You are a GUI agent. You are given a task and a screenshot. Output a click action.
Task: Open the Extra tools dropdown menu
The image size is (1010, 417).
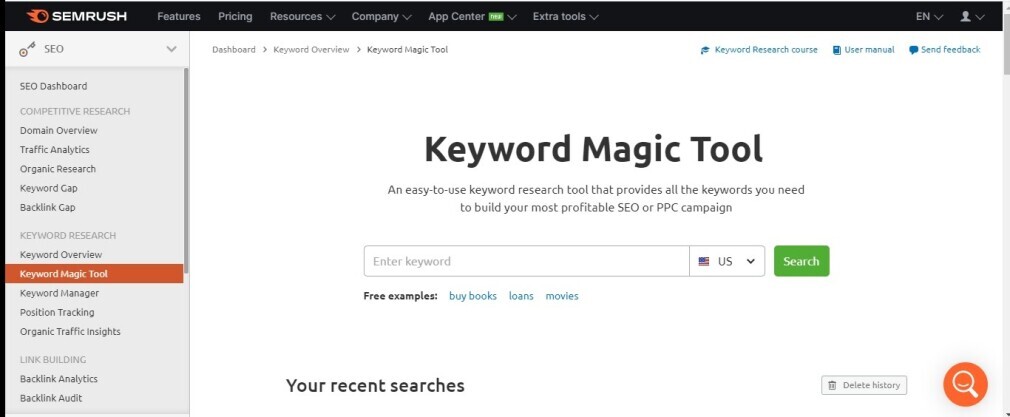click(x=565, y=17)
